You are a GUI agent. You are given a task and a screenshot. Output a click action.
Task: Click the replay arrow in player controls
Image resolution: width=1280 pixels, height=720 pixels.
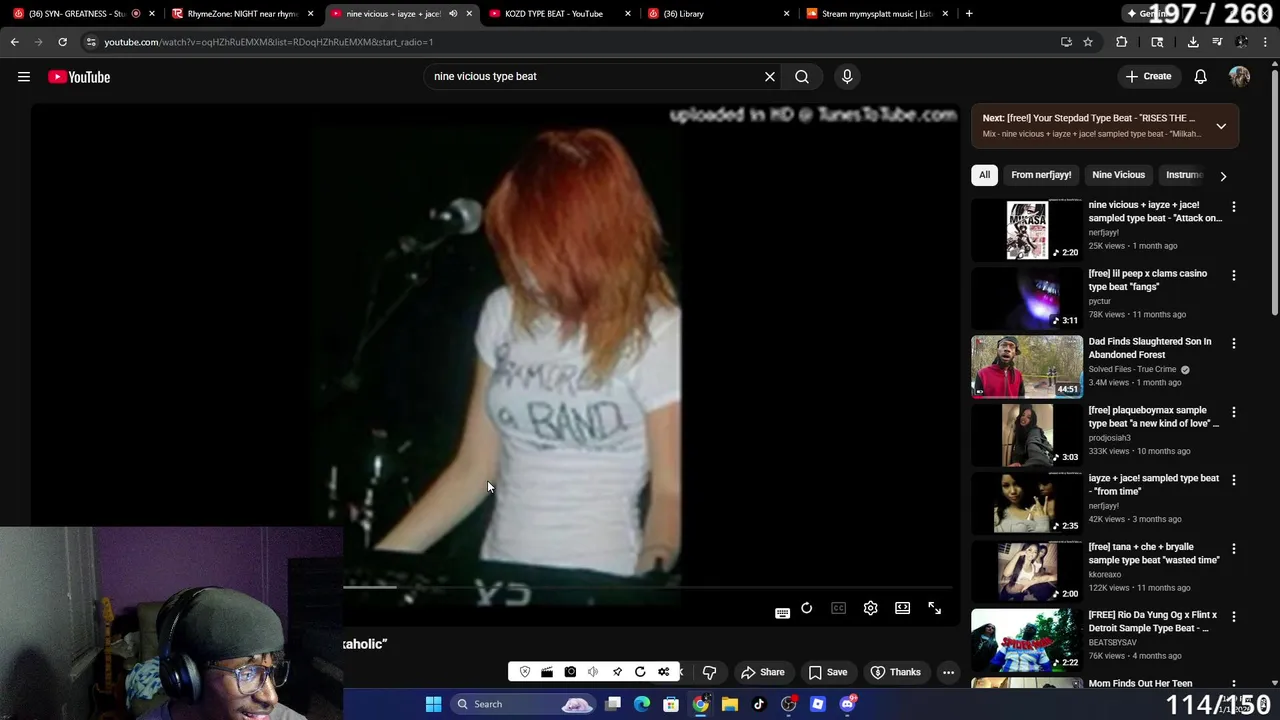(807, 608)
